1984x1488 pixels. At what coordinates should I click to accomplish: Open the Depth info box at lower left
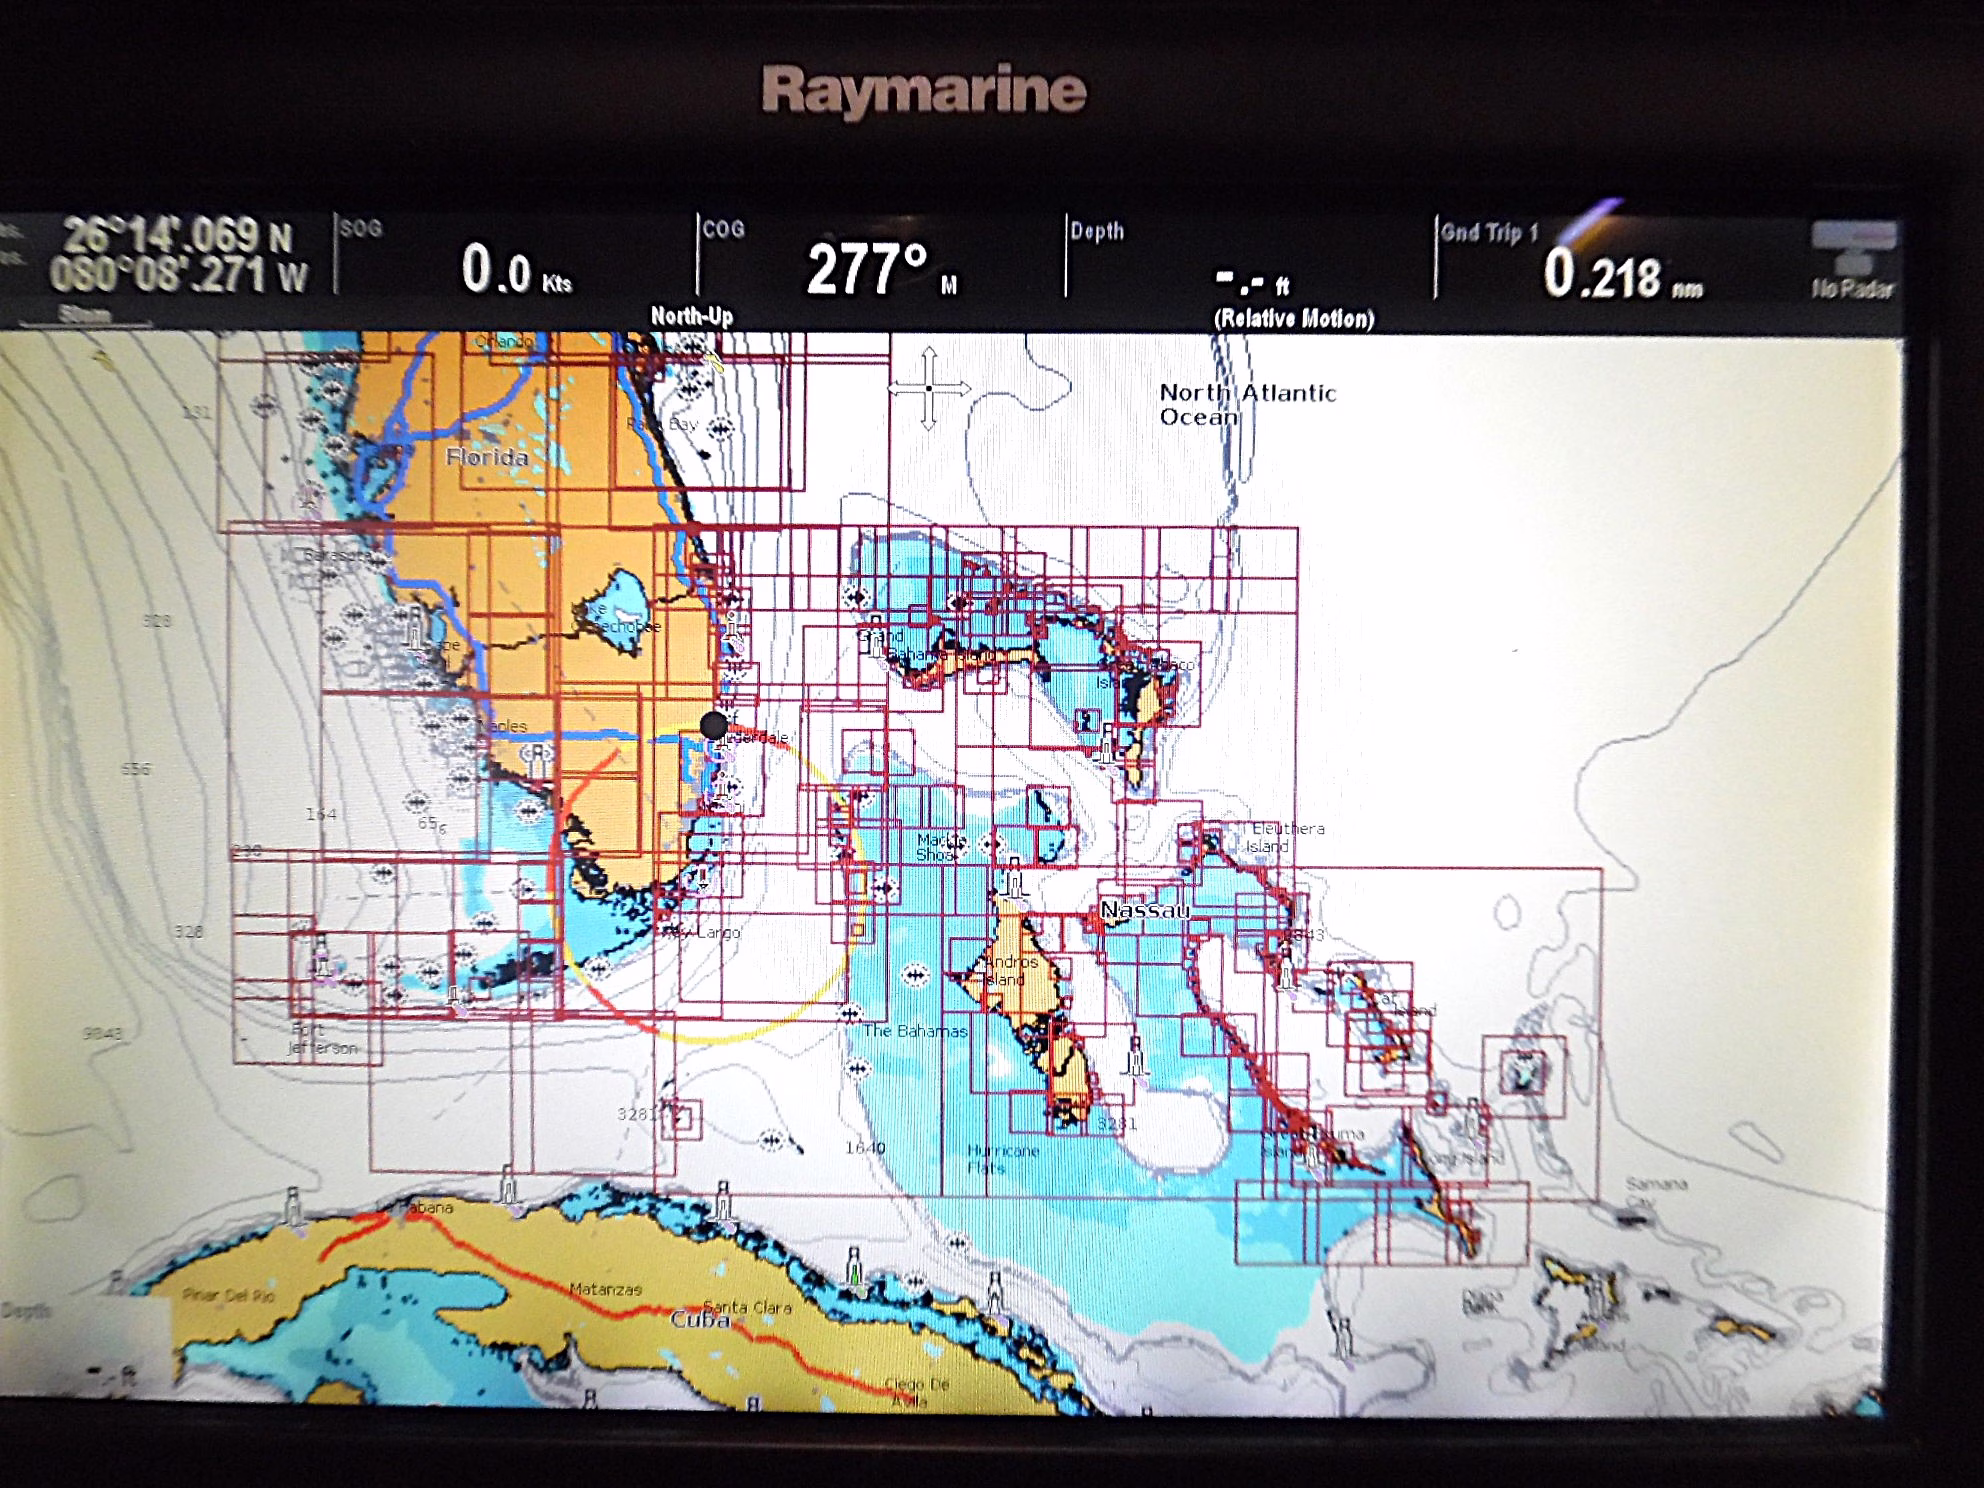(85, 1345)
